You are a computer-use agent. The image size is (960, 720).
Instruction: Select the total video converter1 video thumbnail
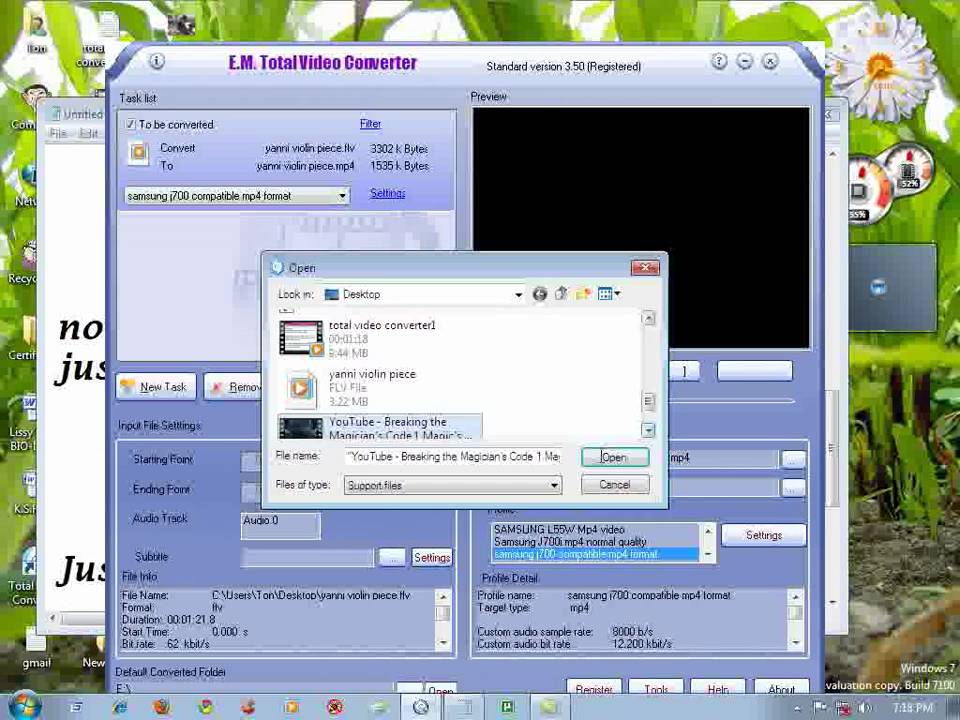[301, 338]
